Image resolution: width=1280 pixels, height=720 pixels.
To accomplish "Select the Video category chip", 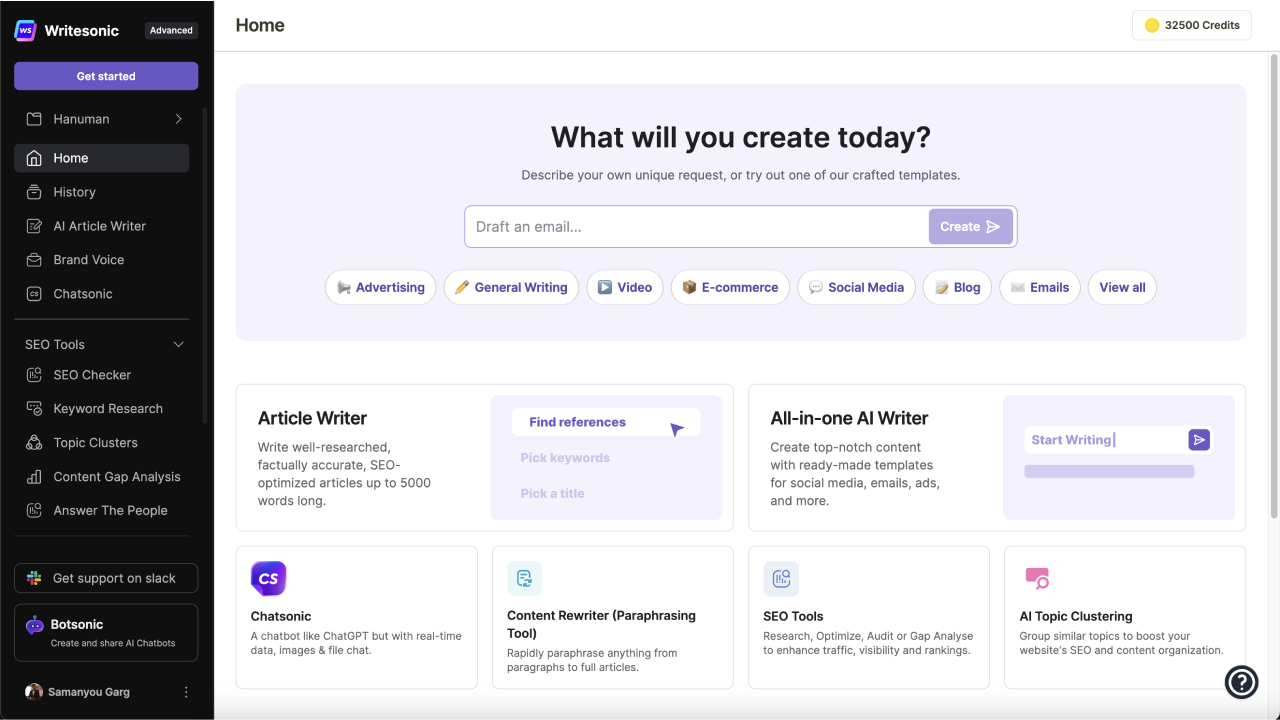I will 625,287.
